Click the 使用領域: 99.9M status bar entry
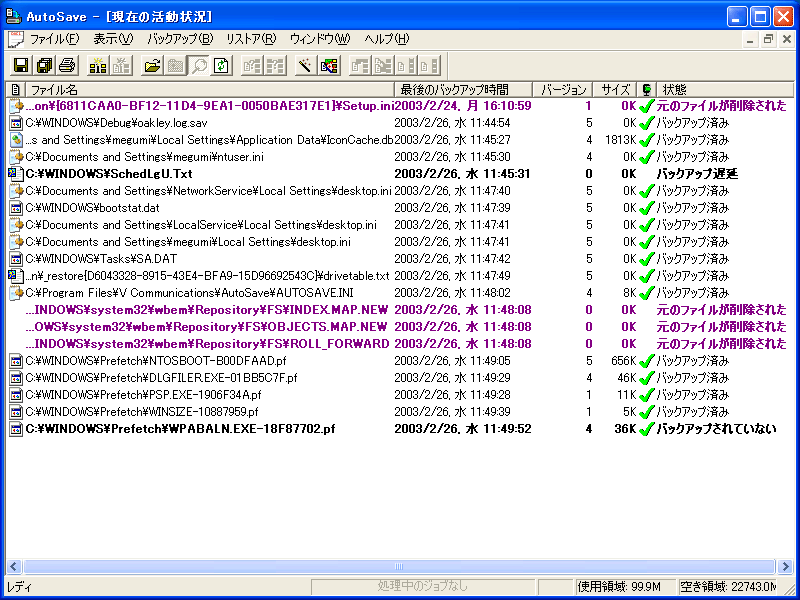 point(626,587)
